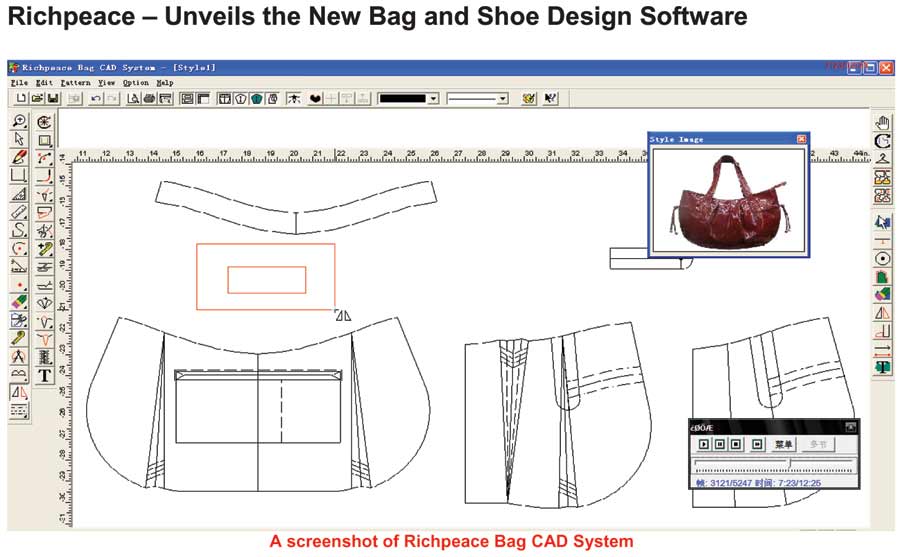
Task: Click the printer icon in toolbar
Action: pyautogui.click(x=149, y=98)
